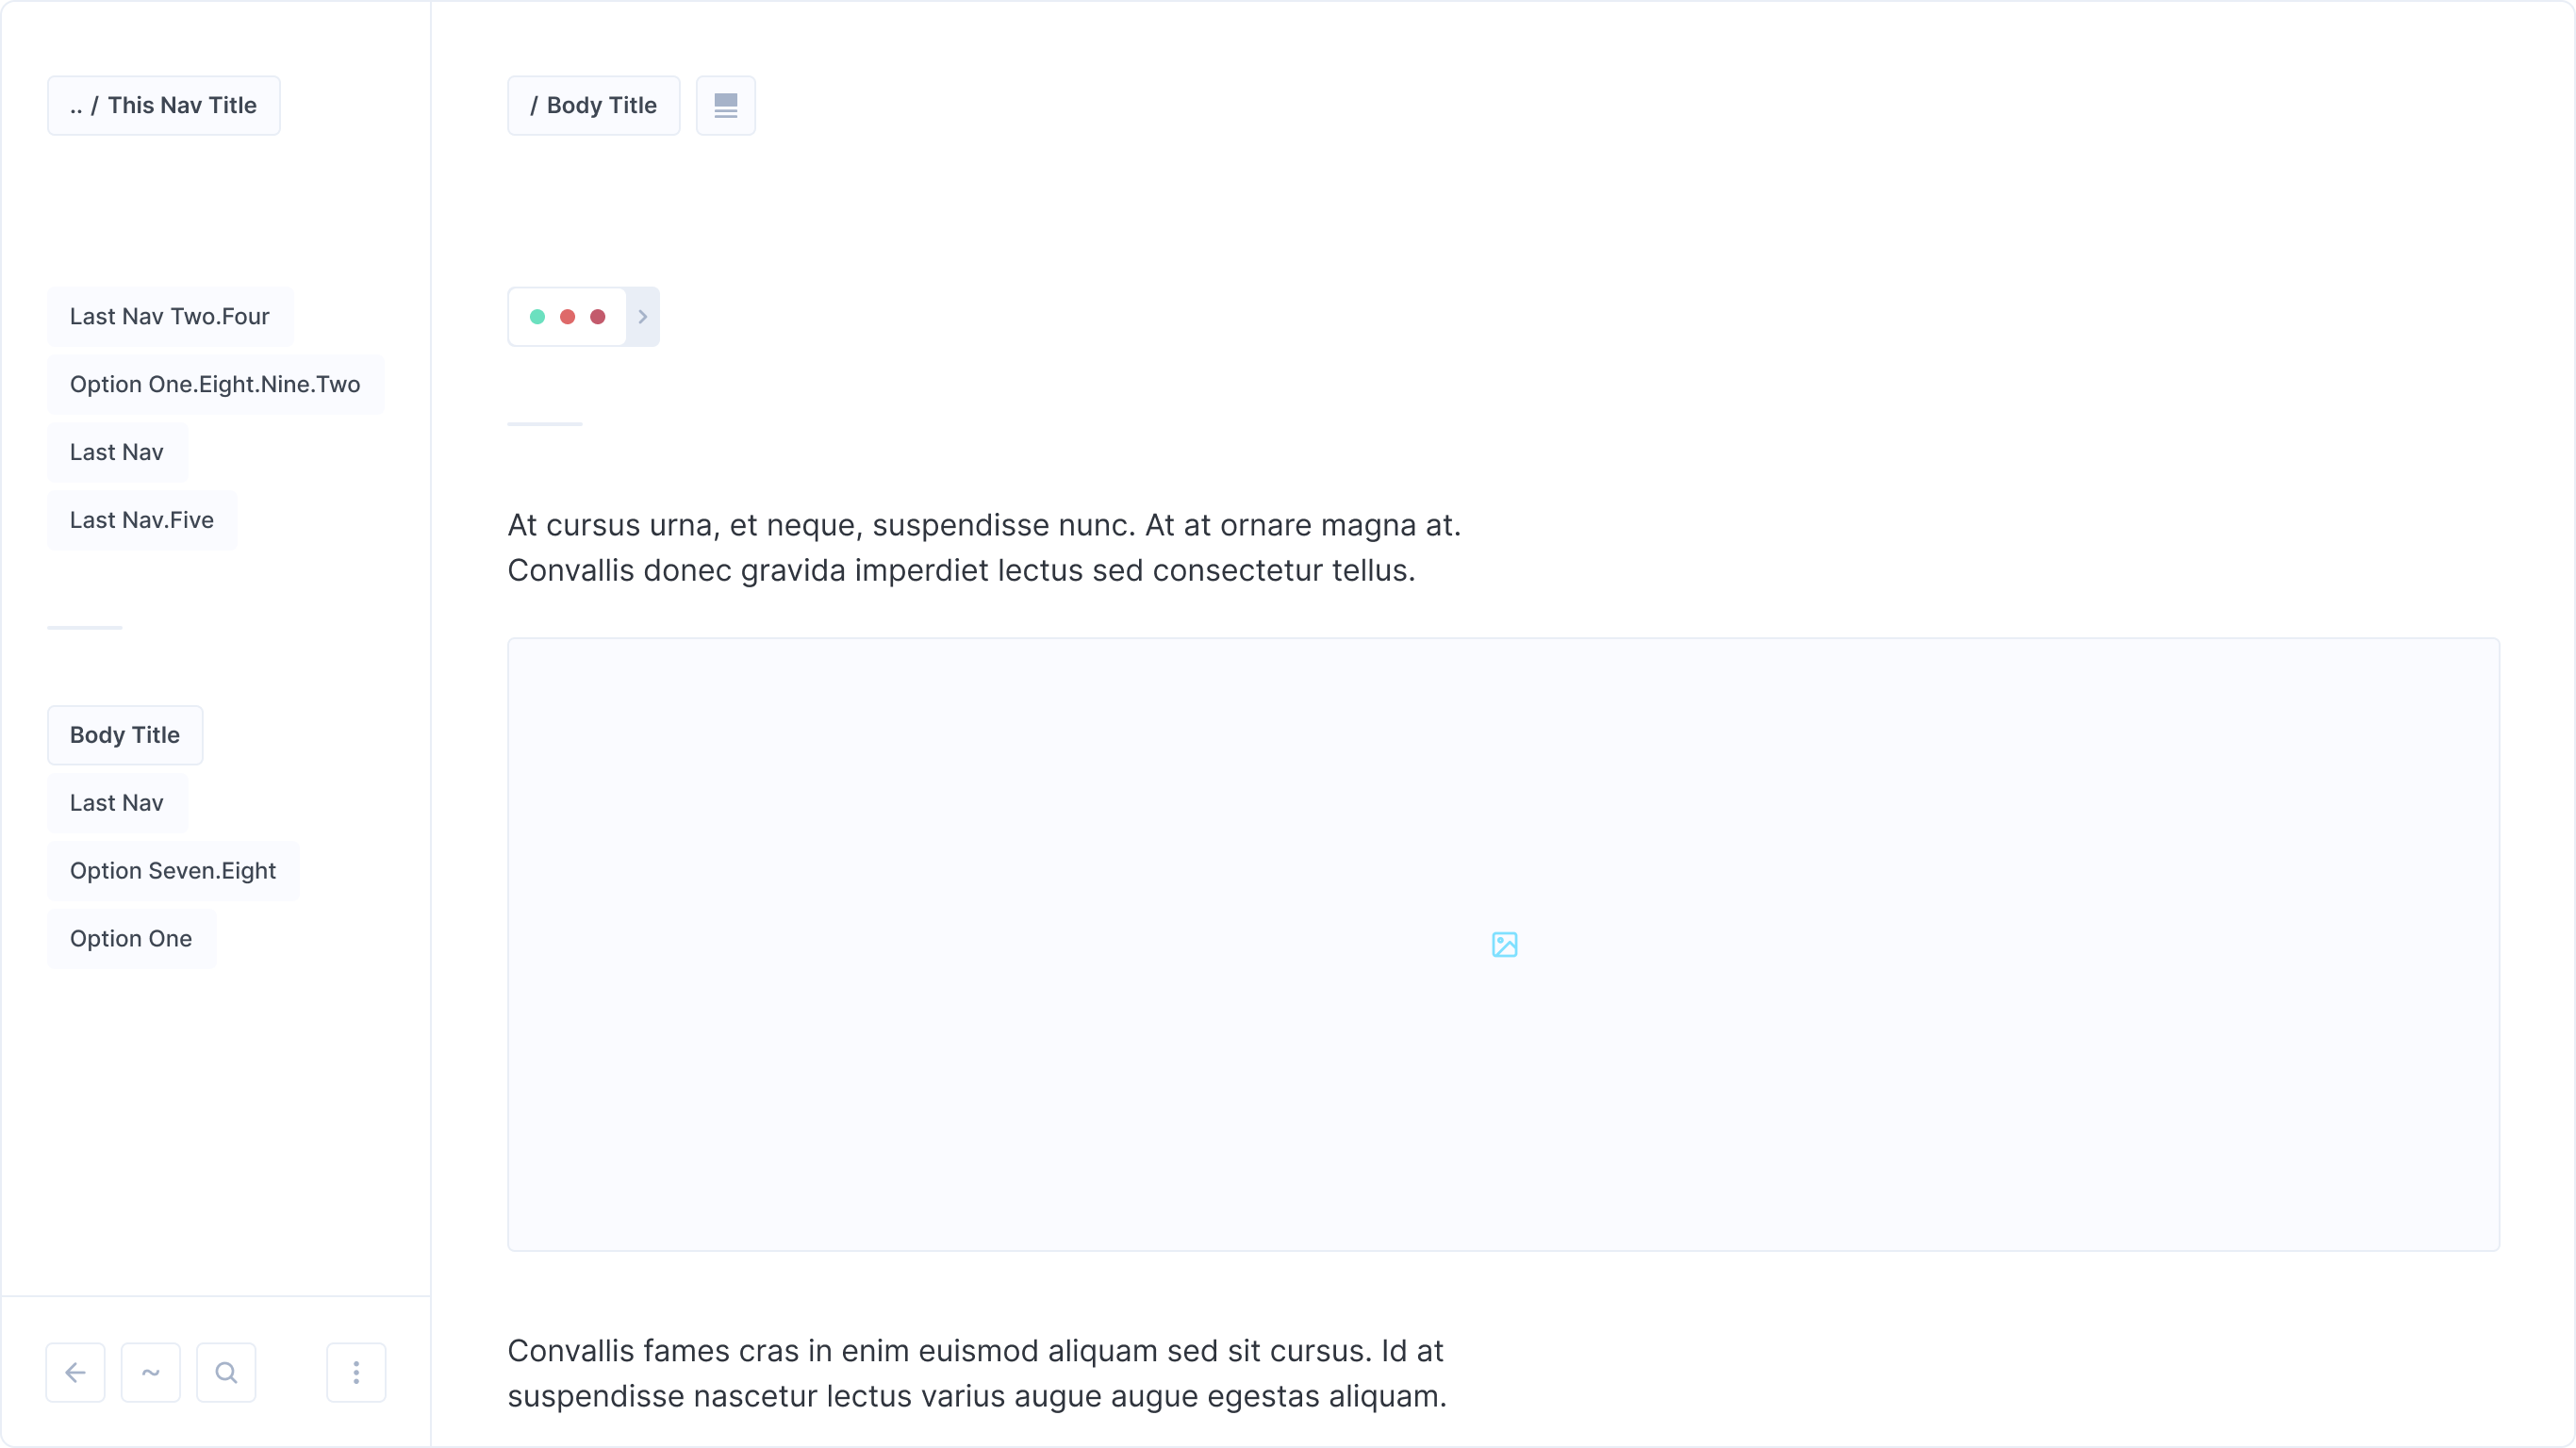Select Last Nav below Body Title
2576x1448 pixels.
coord(117,803)
